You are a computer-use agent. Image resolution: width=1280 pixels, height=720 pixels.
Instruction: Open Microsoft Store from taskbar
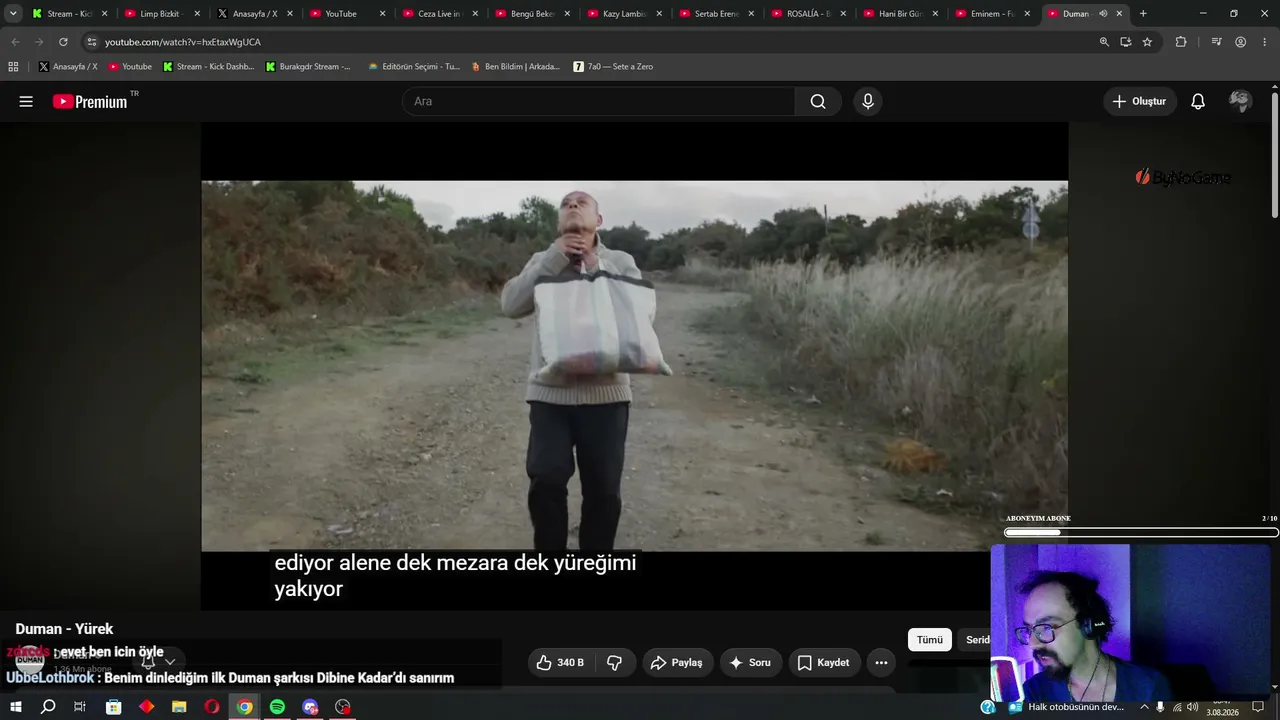[114, 707]
